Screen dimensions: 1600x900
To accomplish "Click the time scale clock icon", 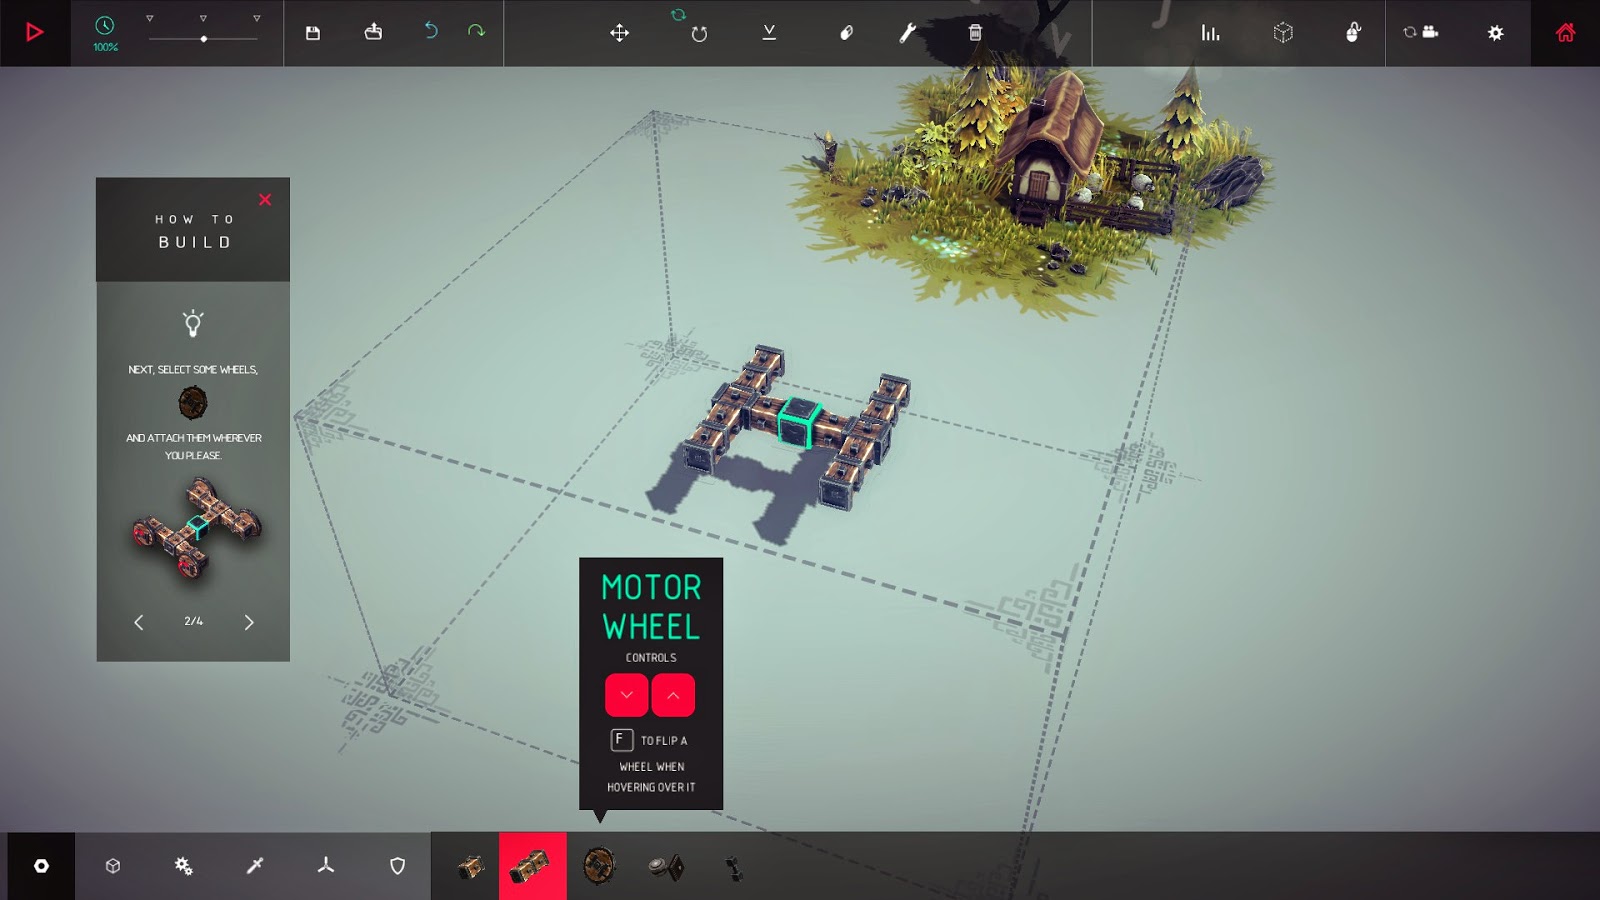I will coord(105,26).
